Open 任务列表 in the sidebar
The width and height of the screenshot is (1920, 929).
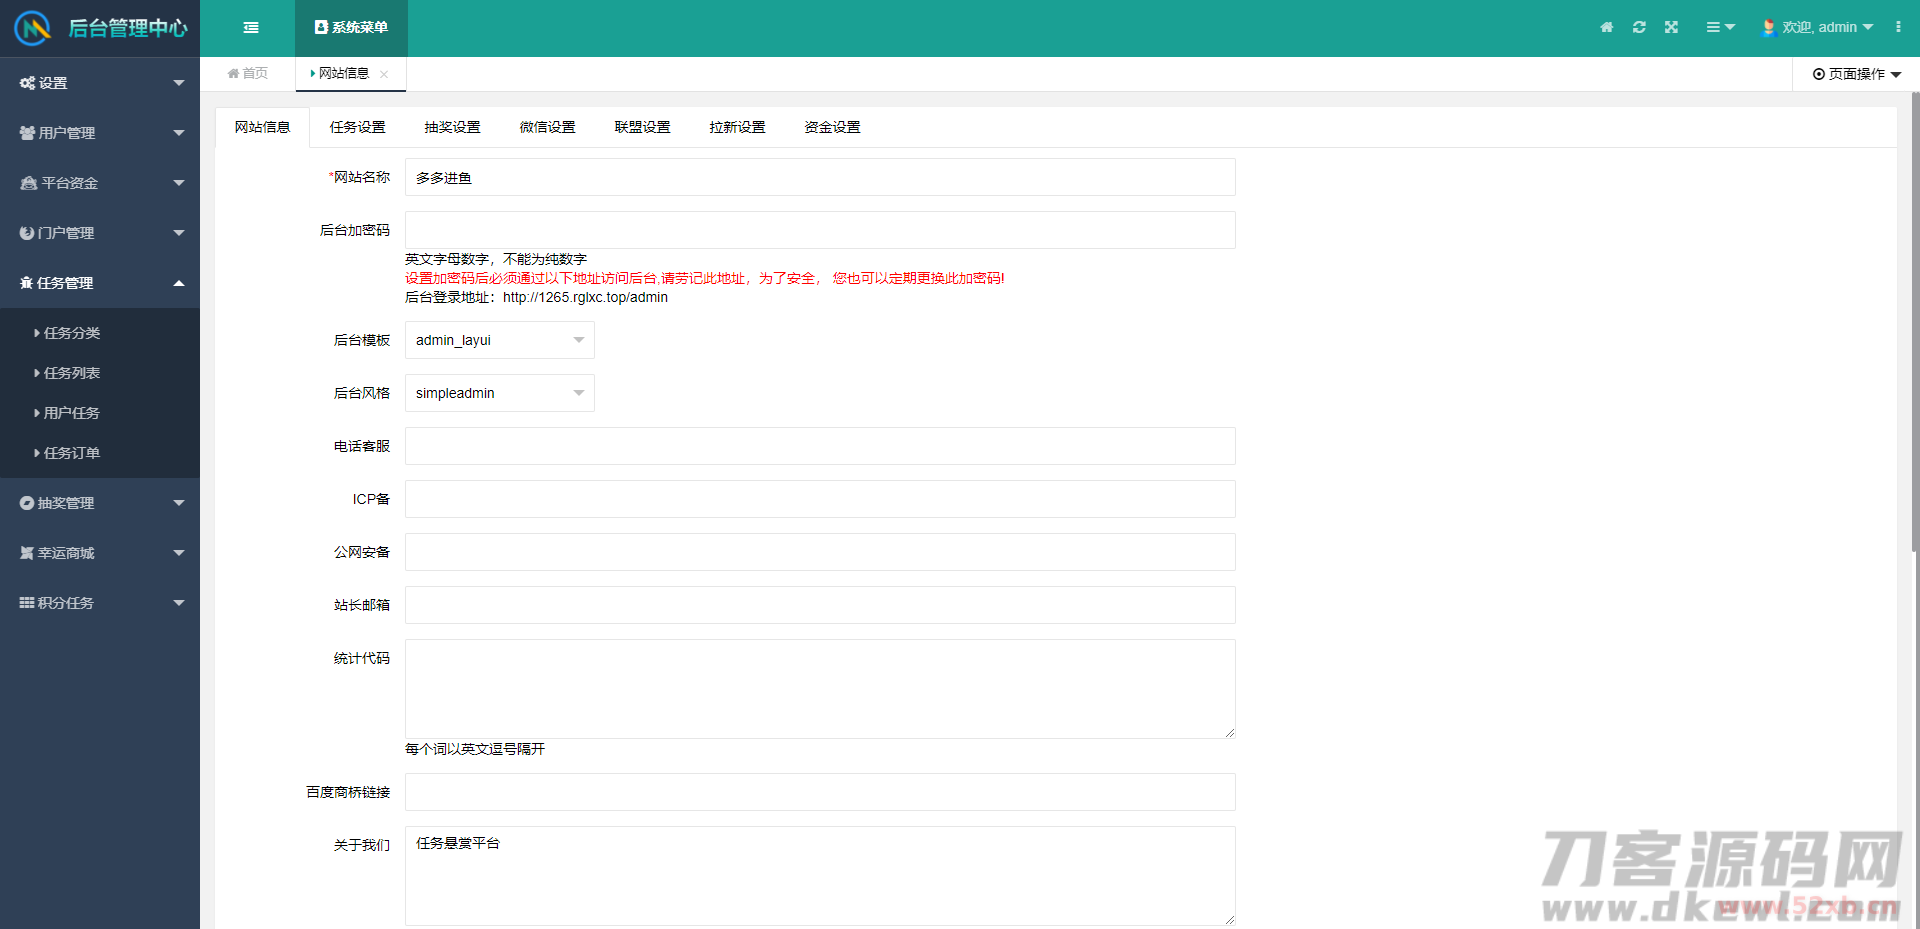click(72, 373)
